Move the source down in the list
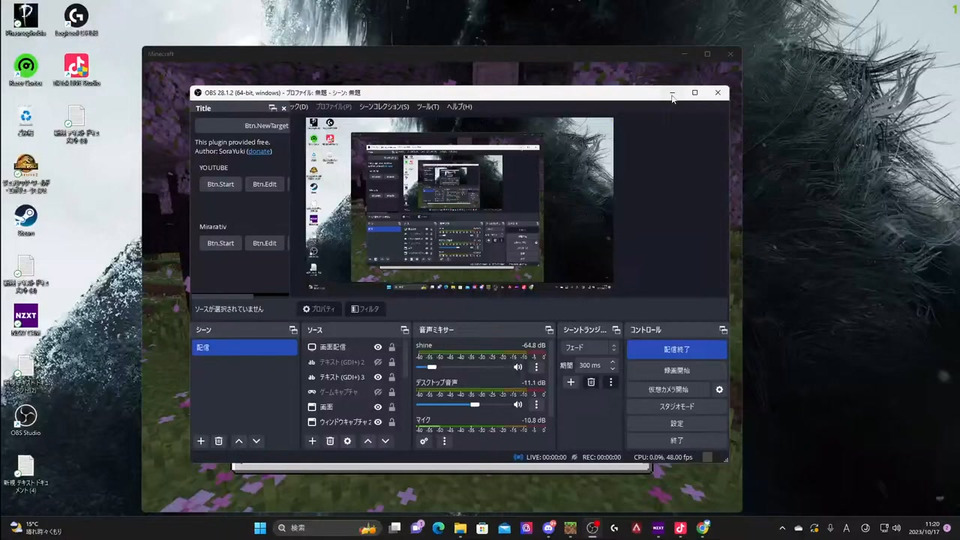The height and width of the screenshot is (540, 960). tap(386, 441)
